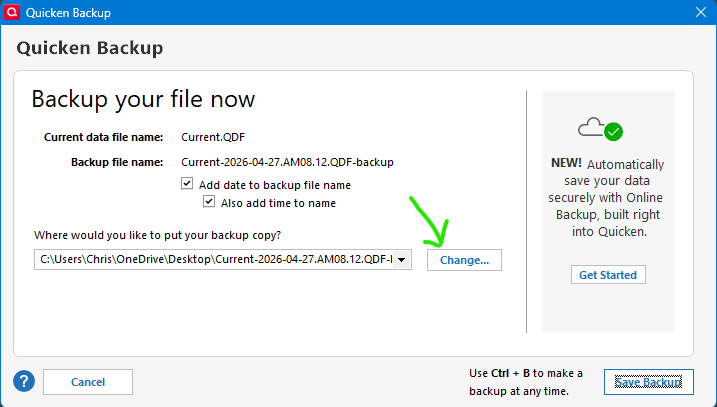This screenshot has width=717, height=407.
Task: Expand the backup location path dropdown arrow
Action: 401,260
